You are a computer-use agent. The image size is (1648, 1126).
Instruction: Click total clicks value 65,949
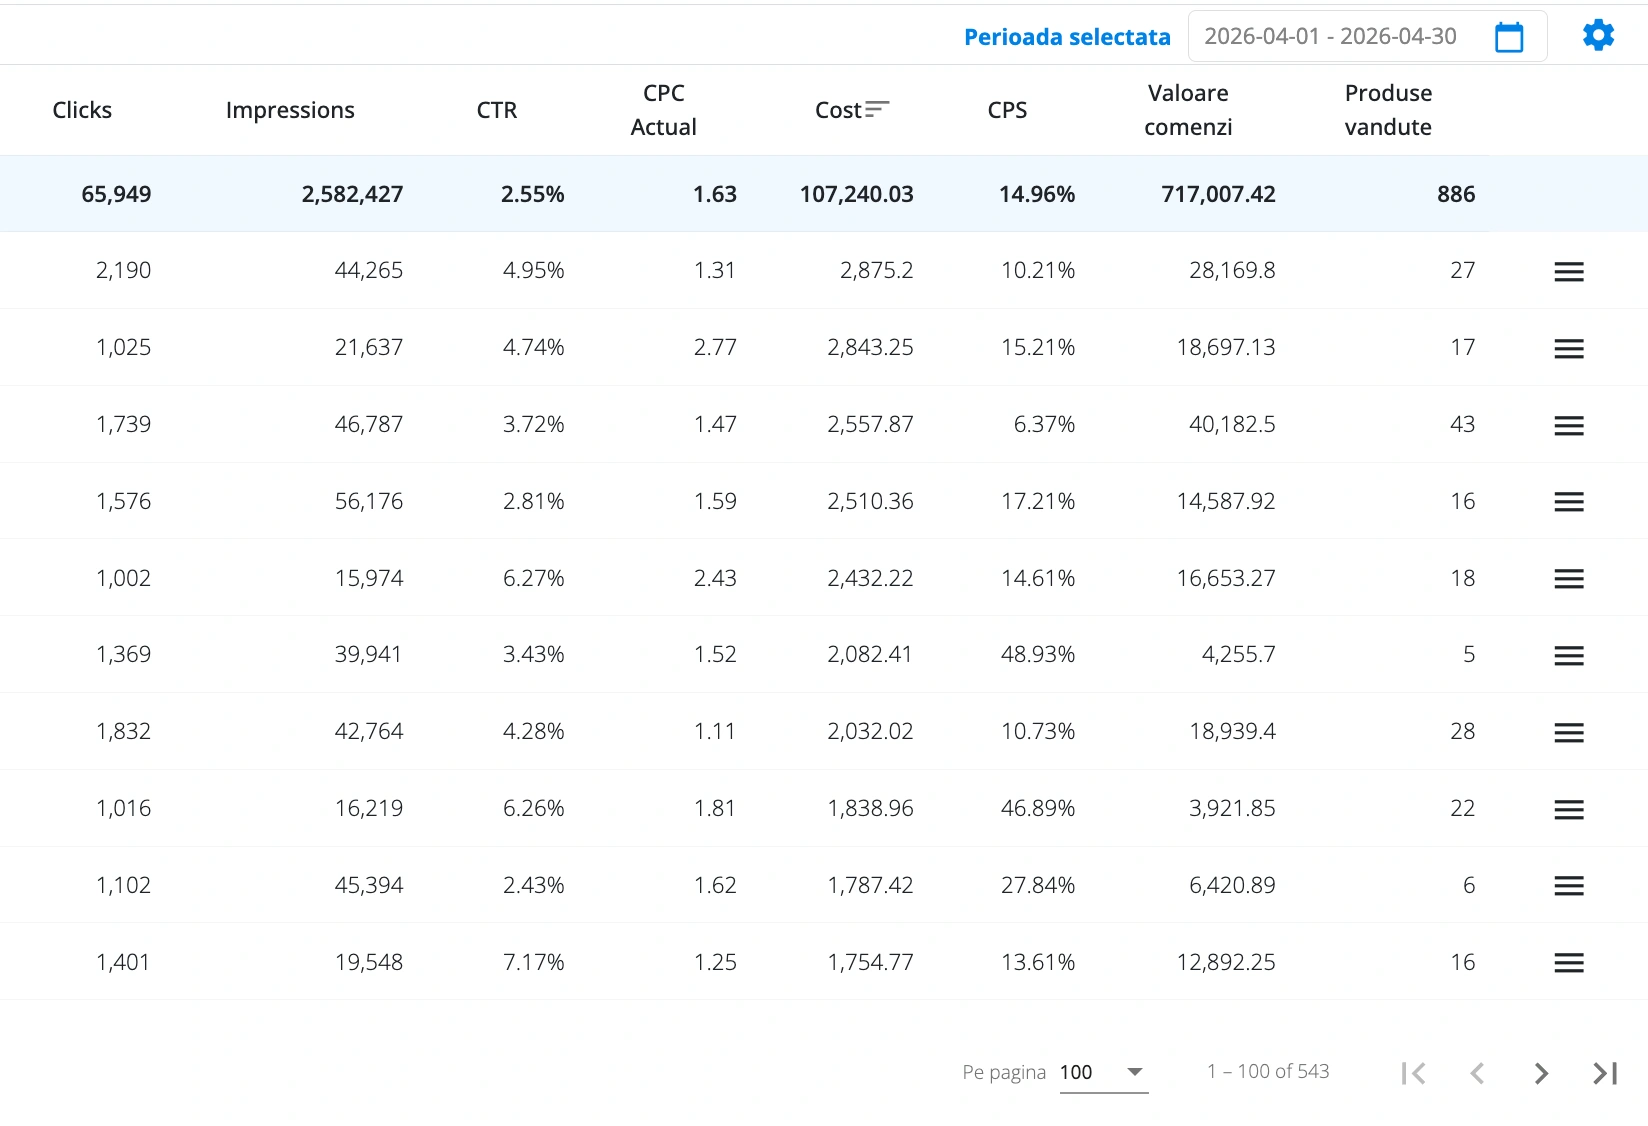click(116, 194)
